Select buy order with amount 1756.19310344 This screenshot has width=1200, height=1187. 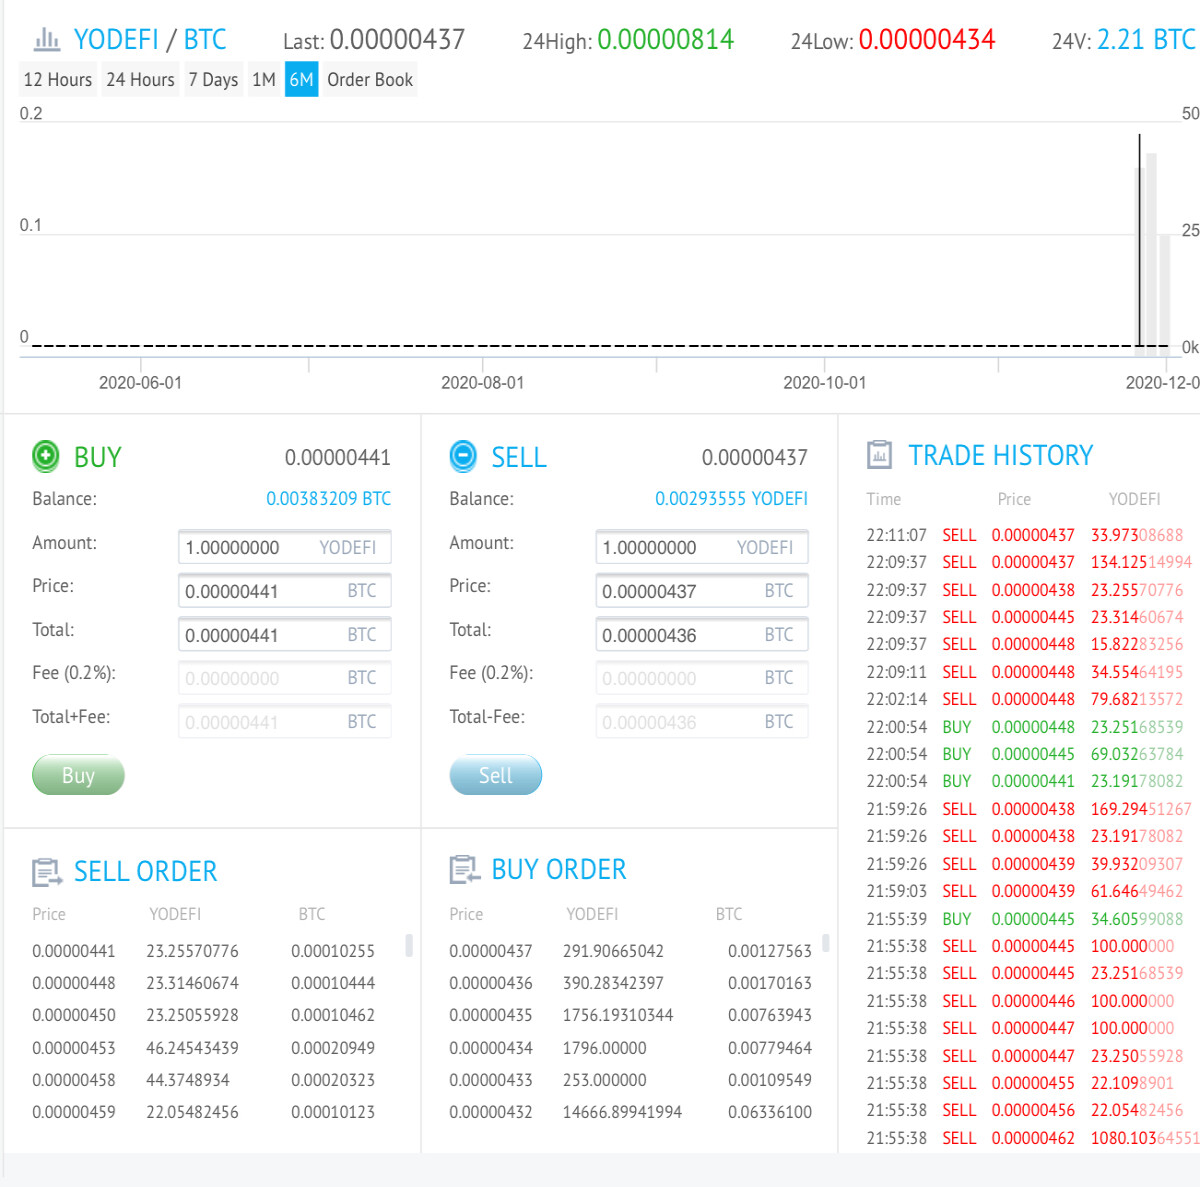click(x=630, y=1015)
